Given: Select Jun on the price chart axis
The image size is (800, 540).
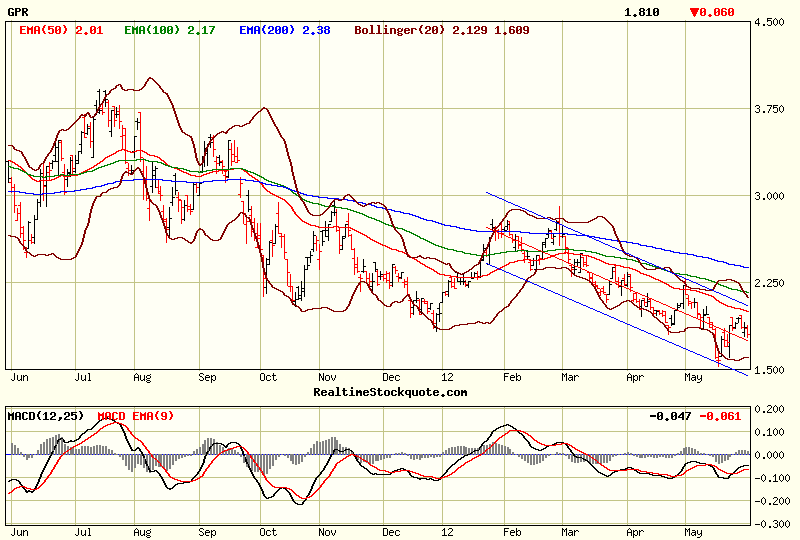Looking at the screenshot, I should tap(19, 377).
